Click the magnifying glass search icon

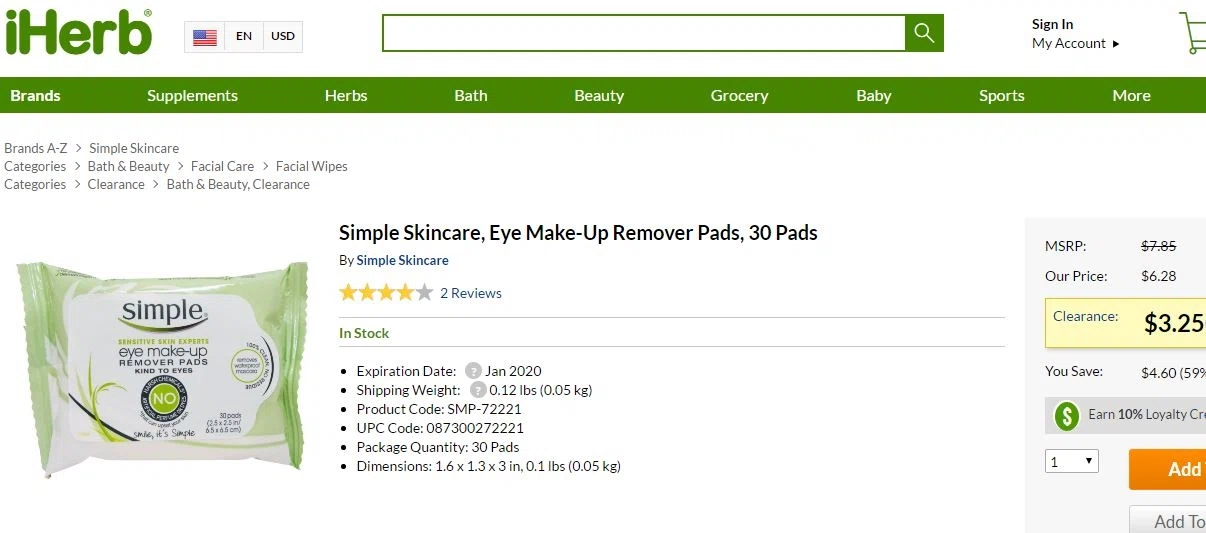pyautogui.click(x=924, y=33)
